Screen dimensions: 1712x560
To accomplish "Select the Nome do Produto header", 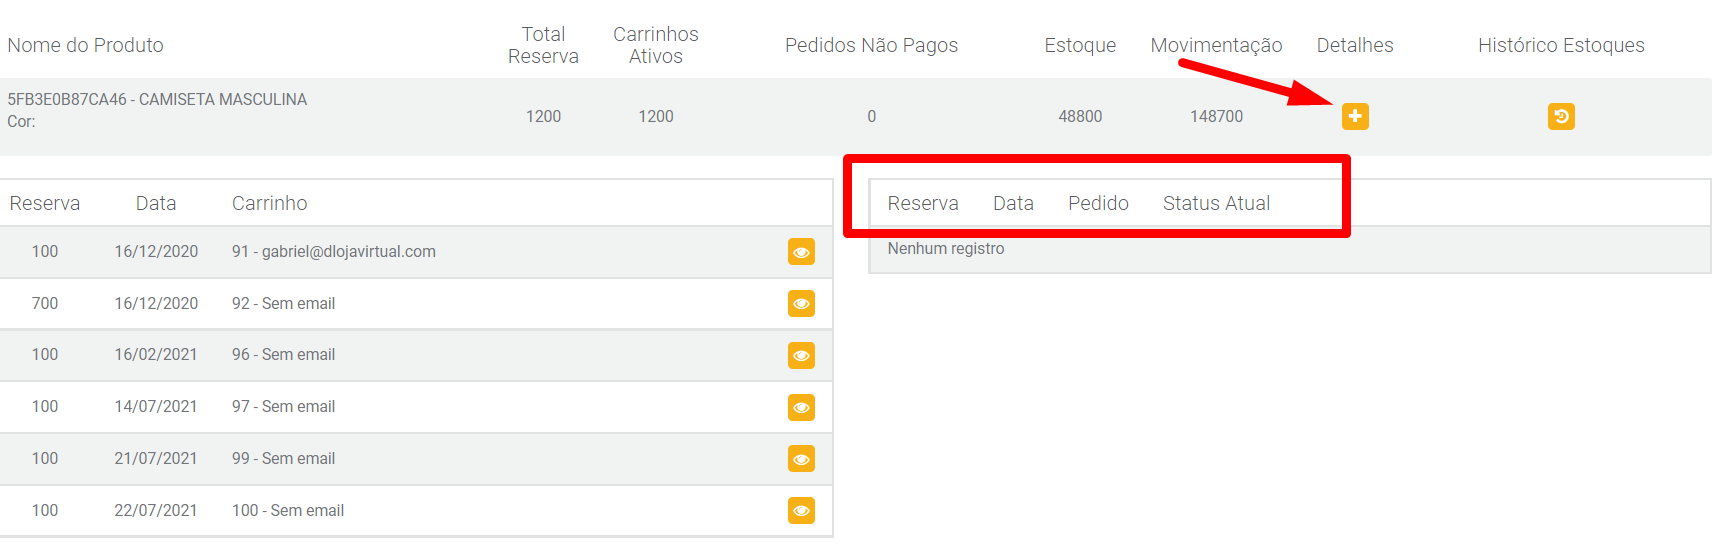I will 85,45.
